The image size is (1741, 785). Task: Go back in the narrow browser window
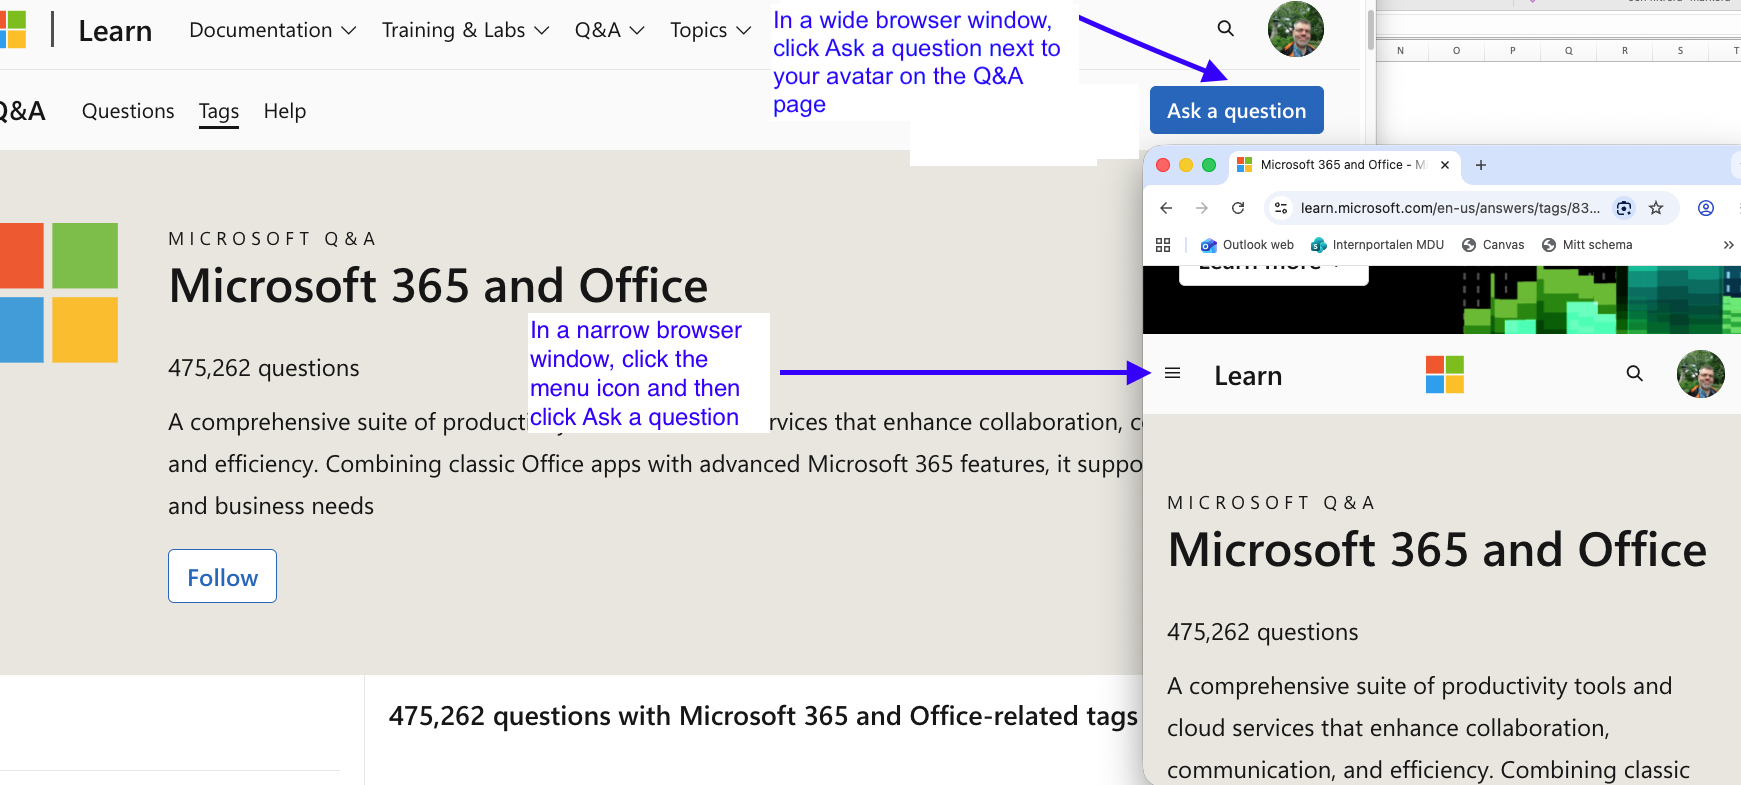1166,208
